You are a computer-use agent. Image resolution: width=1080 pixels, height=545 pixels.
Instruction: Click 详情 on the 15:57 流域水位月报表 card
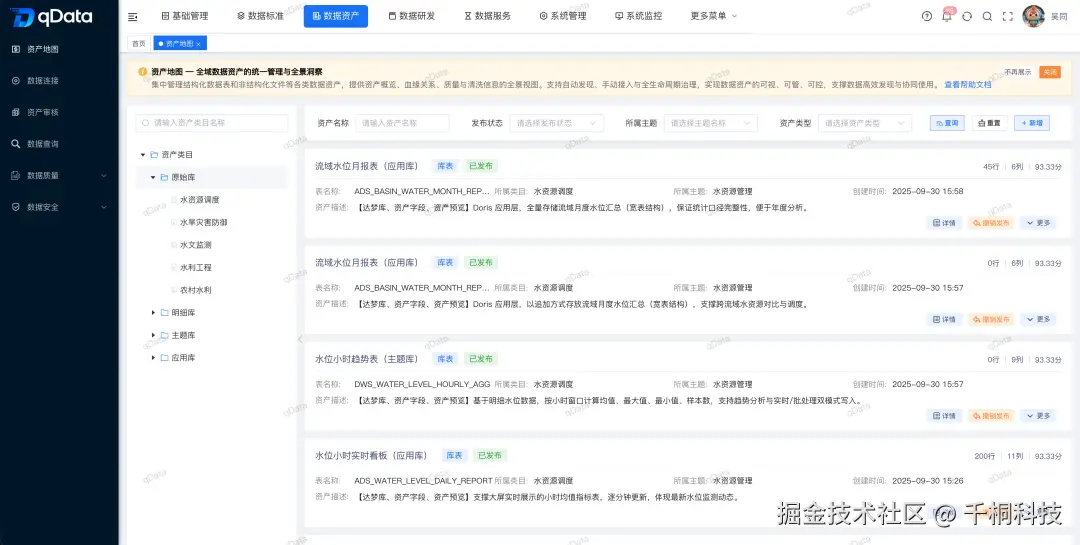tap(944, 320)
